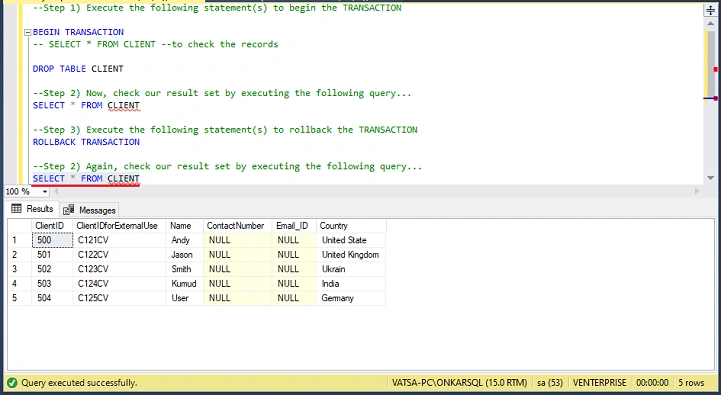721x395 pixels.
Task: Select the Name cell Kumud
Action: pyautogui.click(x=184, y=284)
